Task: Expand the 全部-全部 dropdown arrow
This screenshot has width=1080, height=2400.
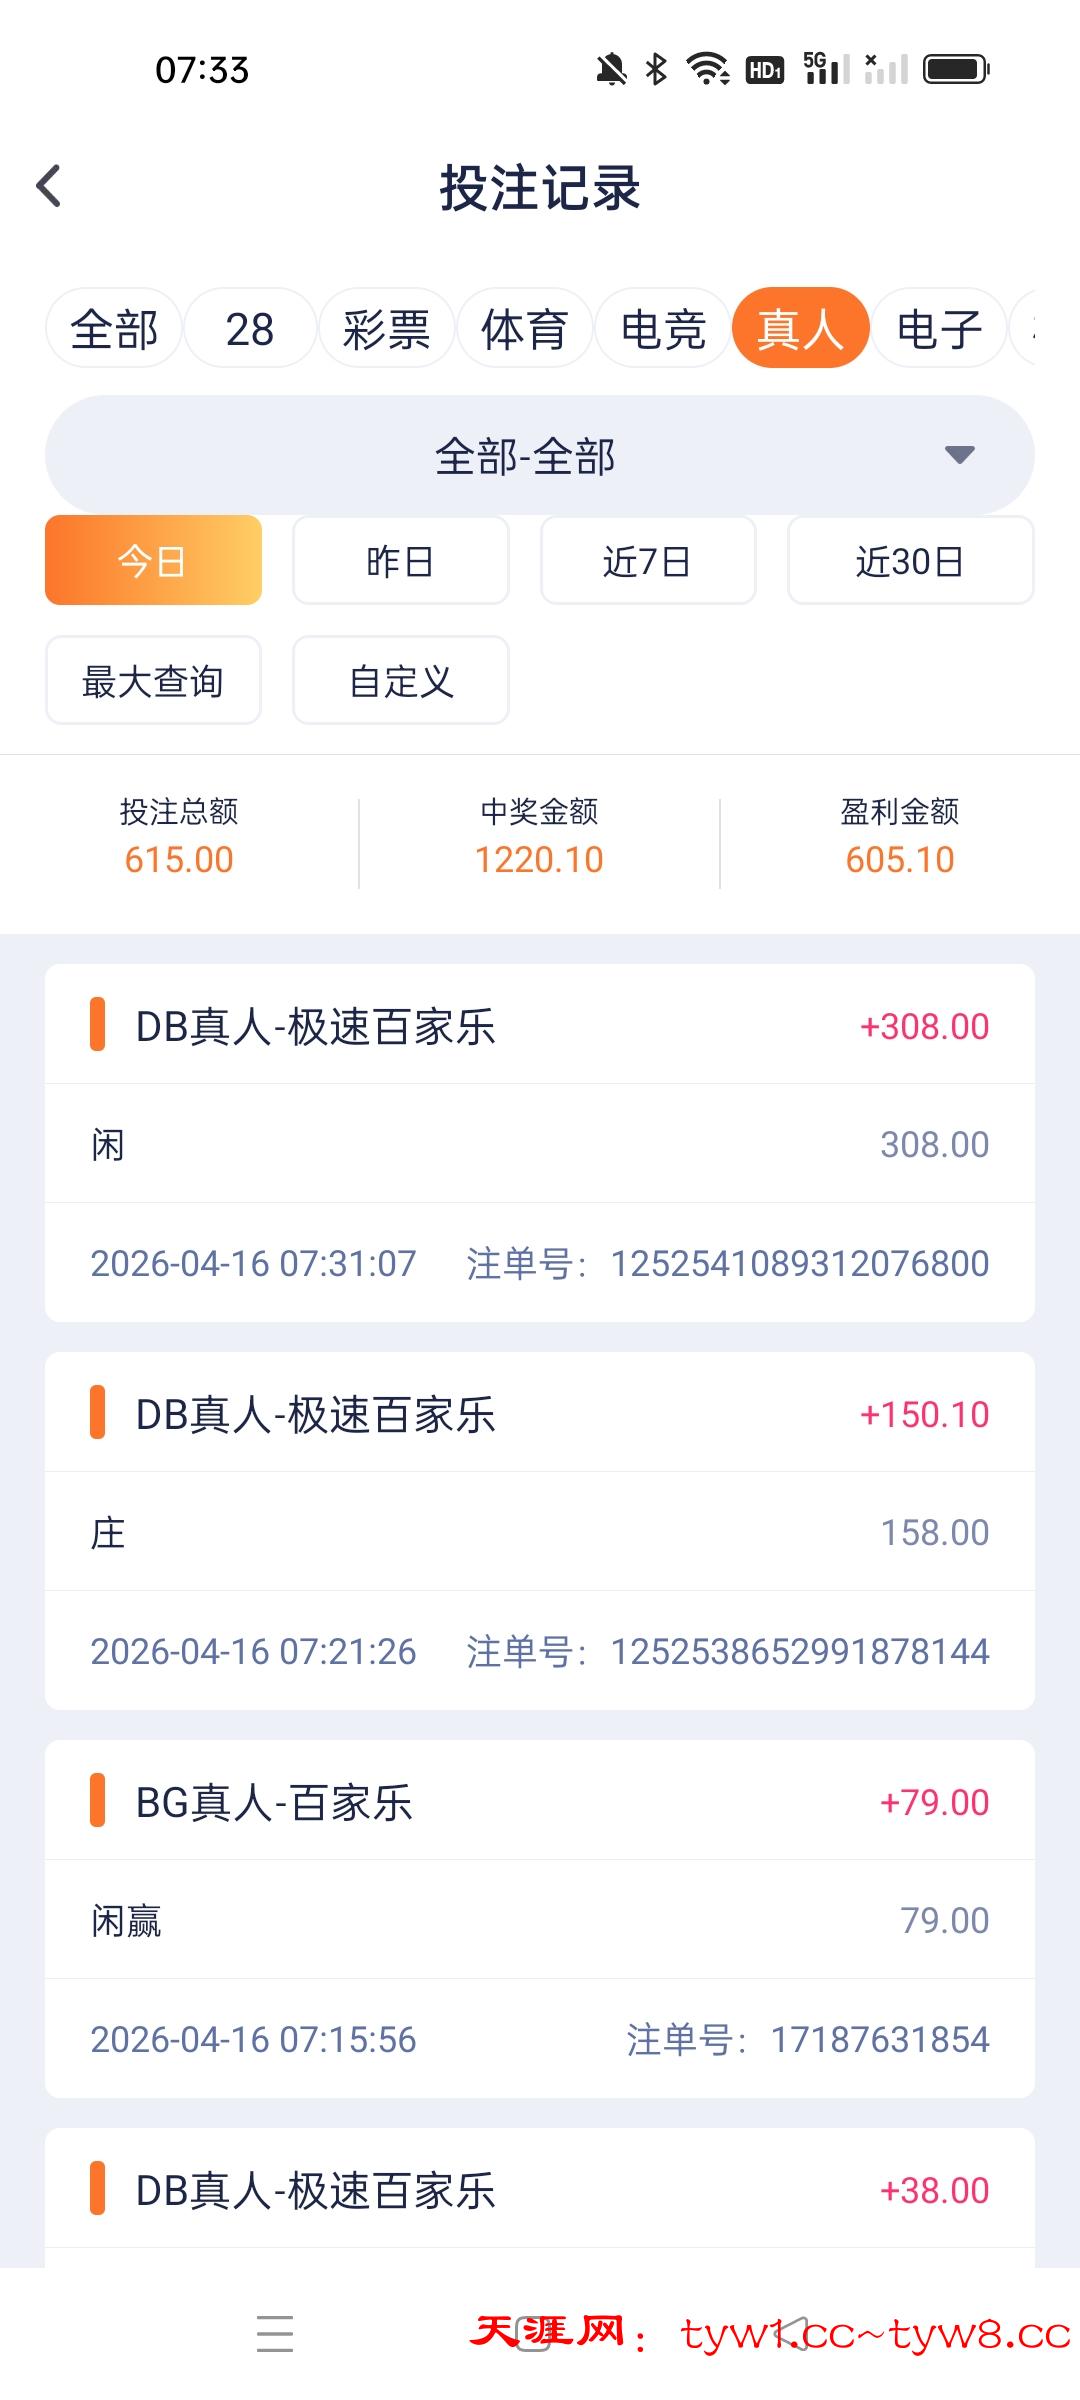Action: coord(959,455)
